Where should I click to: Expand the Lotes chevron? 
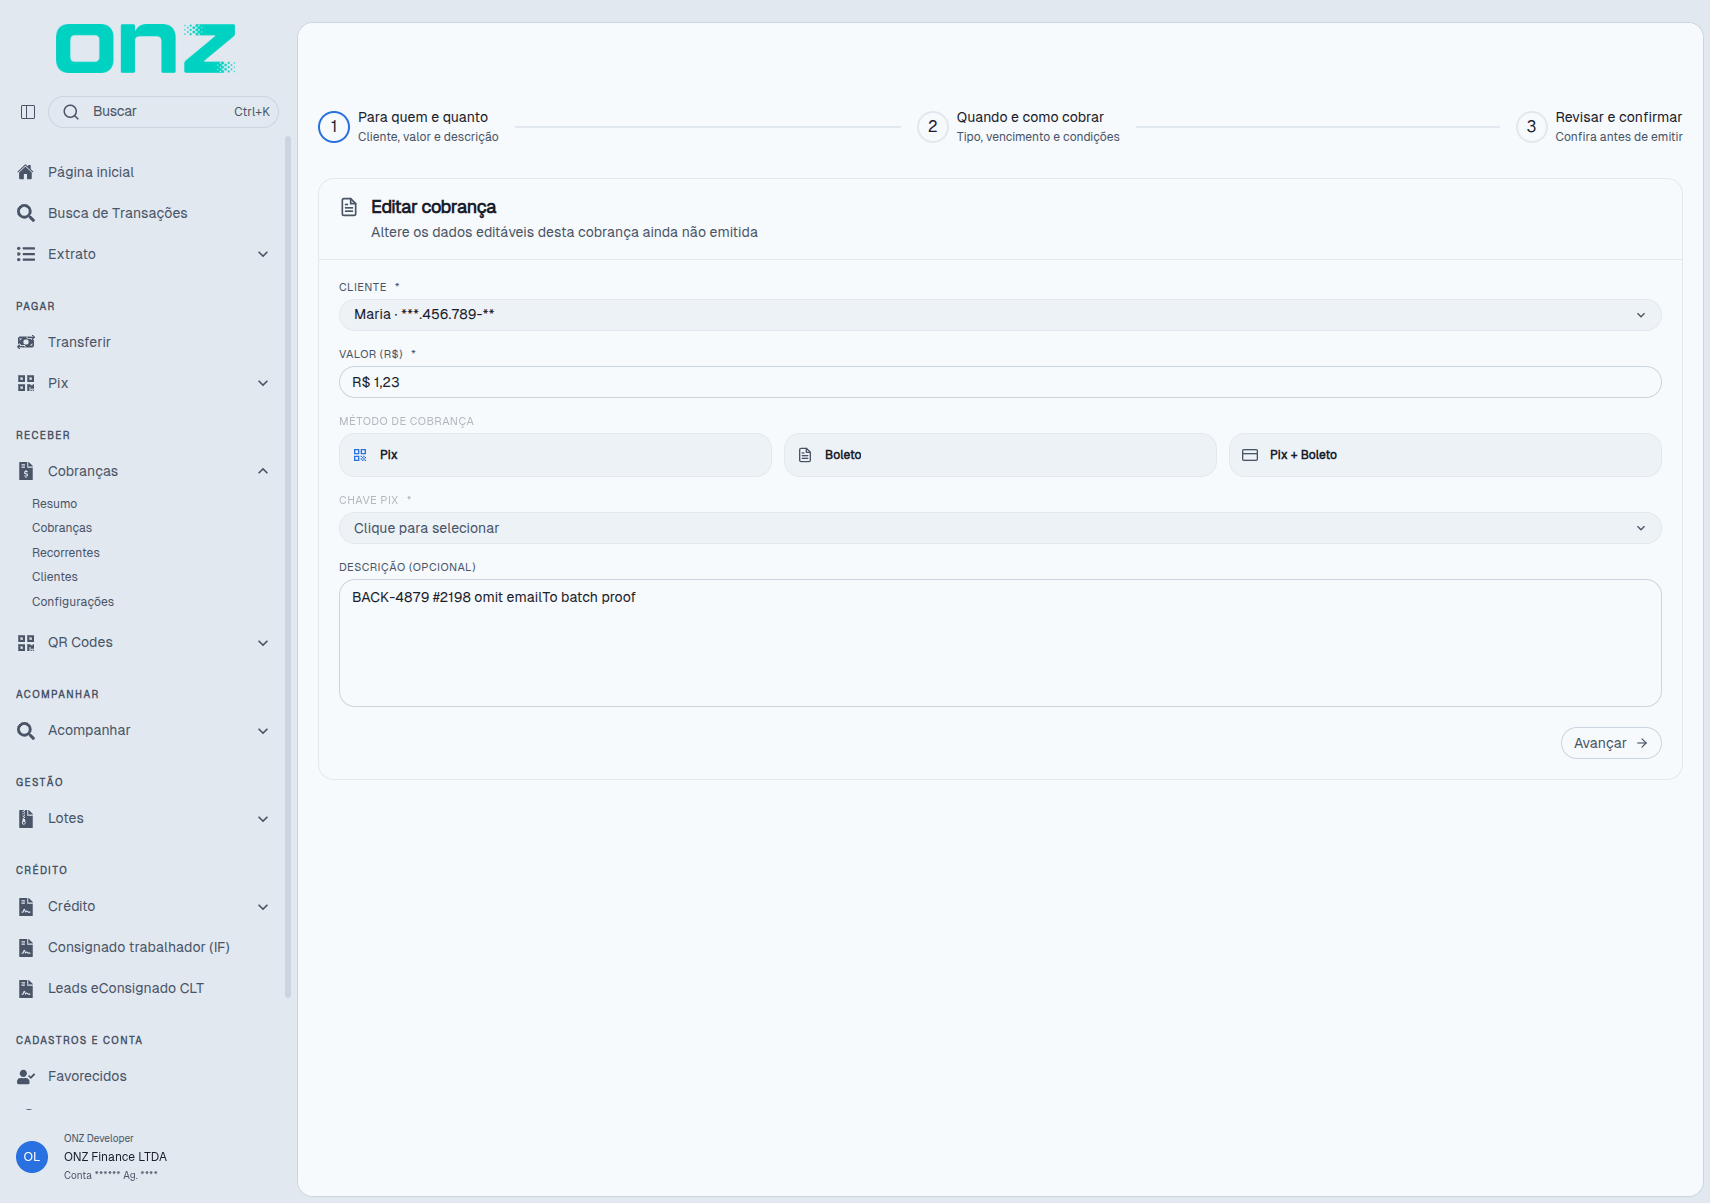pos(263,818)
